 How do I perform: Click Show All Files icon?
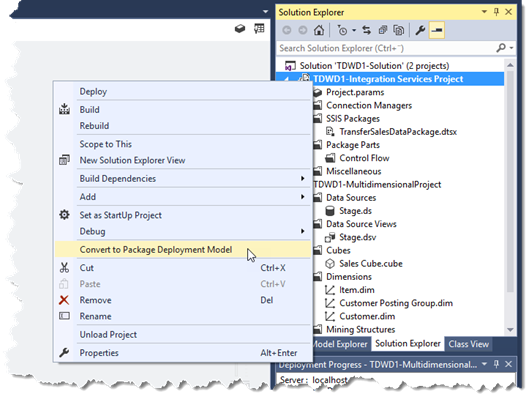[x=398, y=30]
